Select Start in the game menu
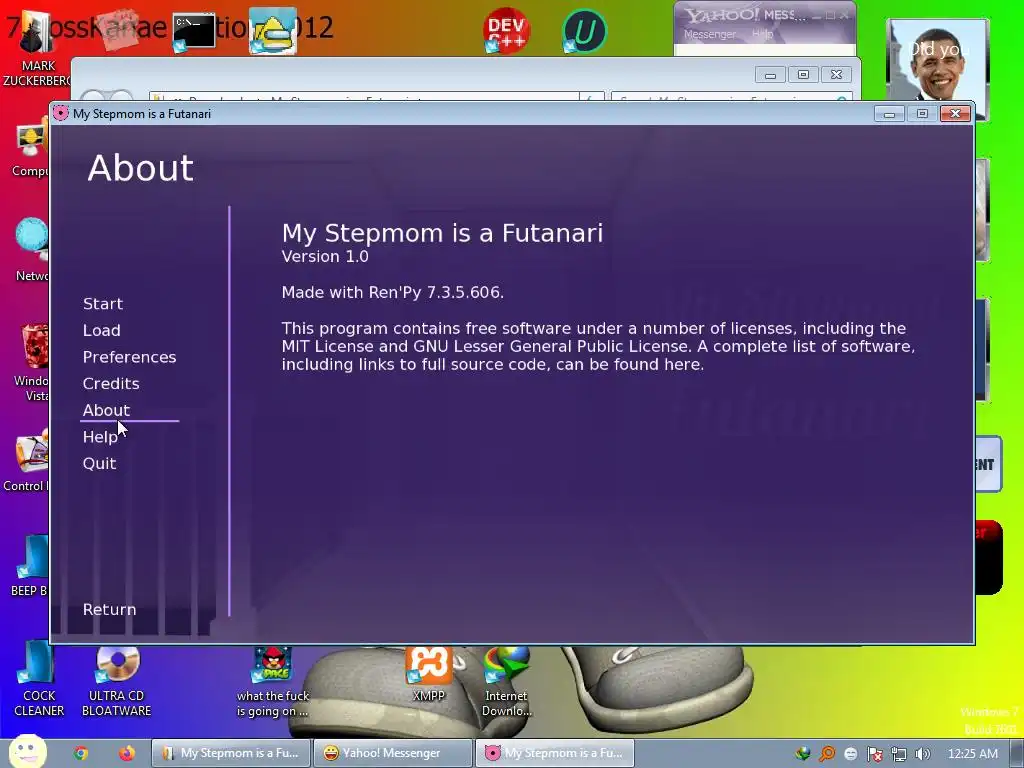Viewport: 1024px width, 768px height. point(103,304)
